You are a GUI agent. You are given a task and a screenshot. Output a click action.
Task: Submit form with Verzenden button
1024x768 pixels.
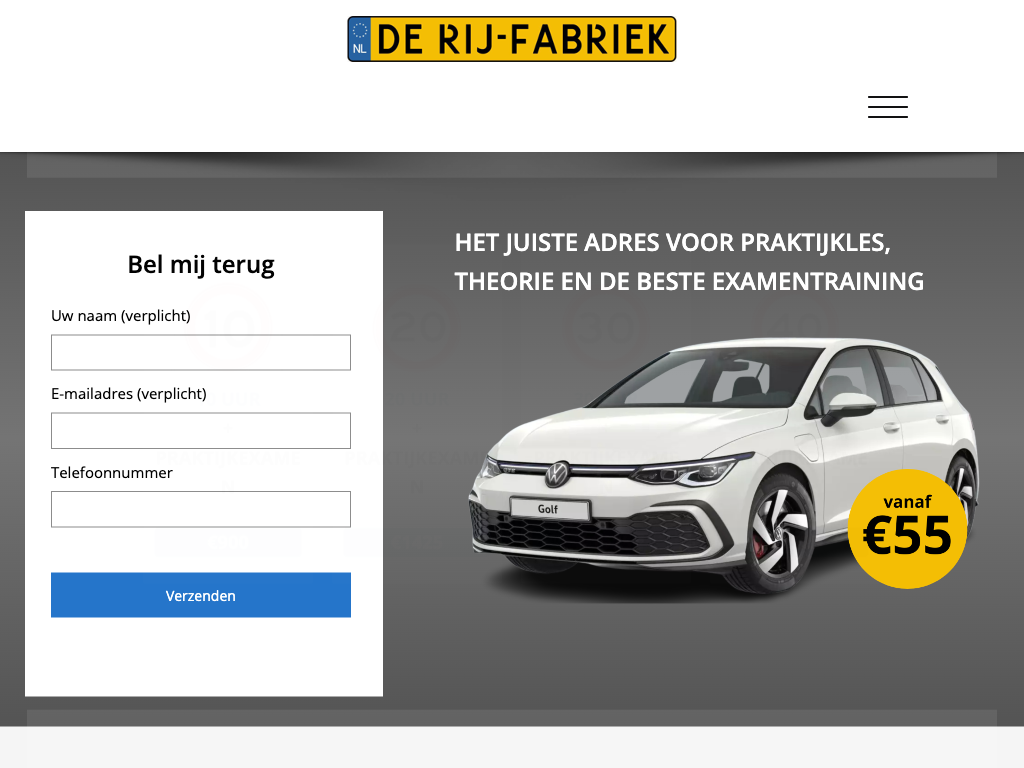(200, 595)
